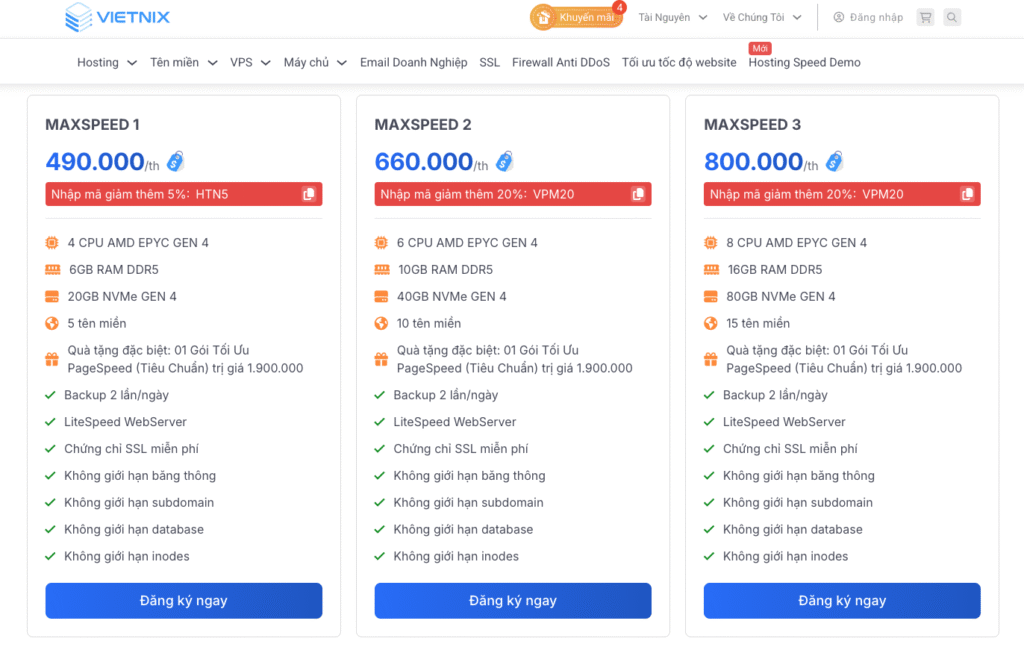Open Hosting Speed Demo menu item
The image size is (1024, 653).
tap(804, 62)
